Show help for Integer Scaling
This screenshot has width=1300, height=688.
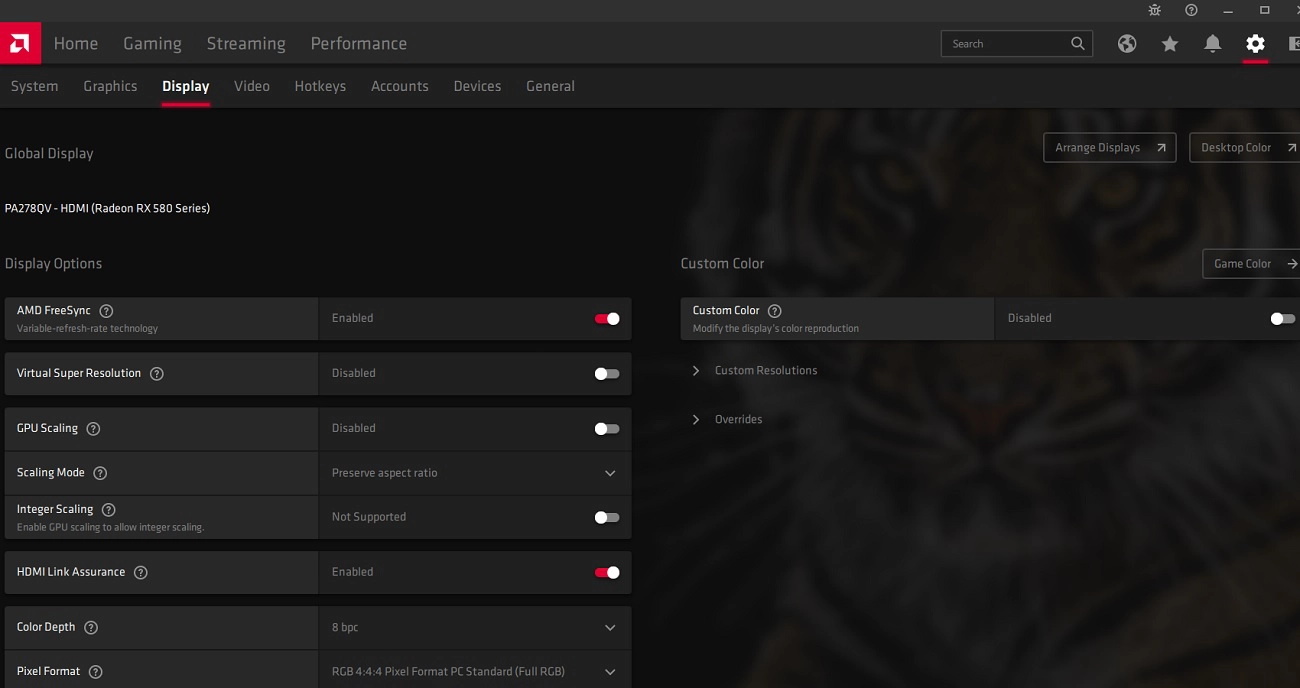[109, 509]
